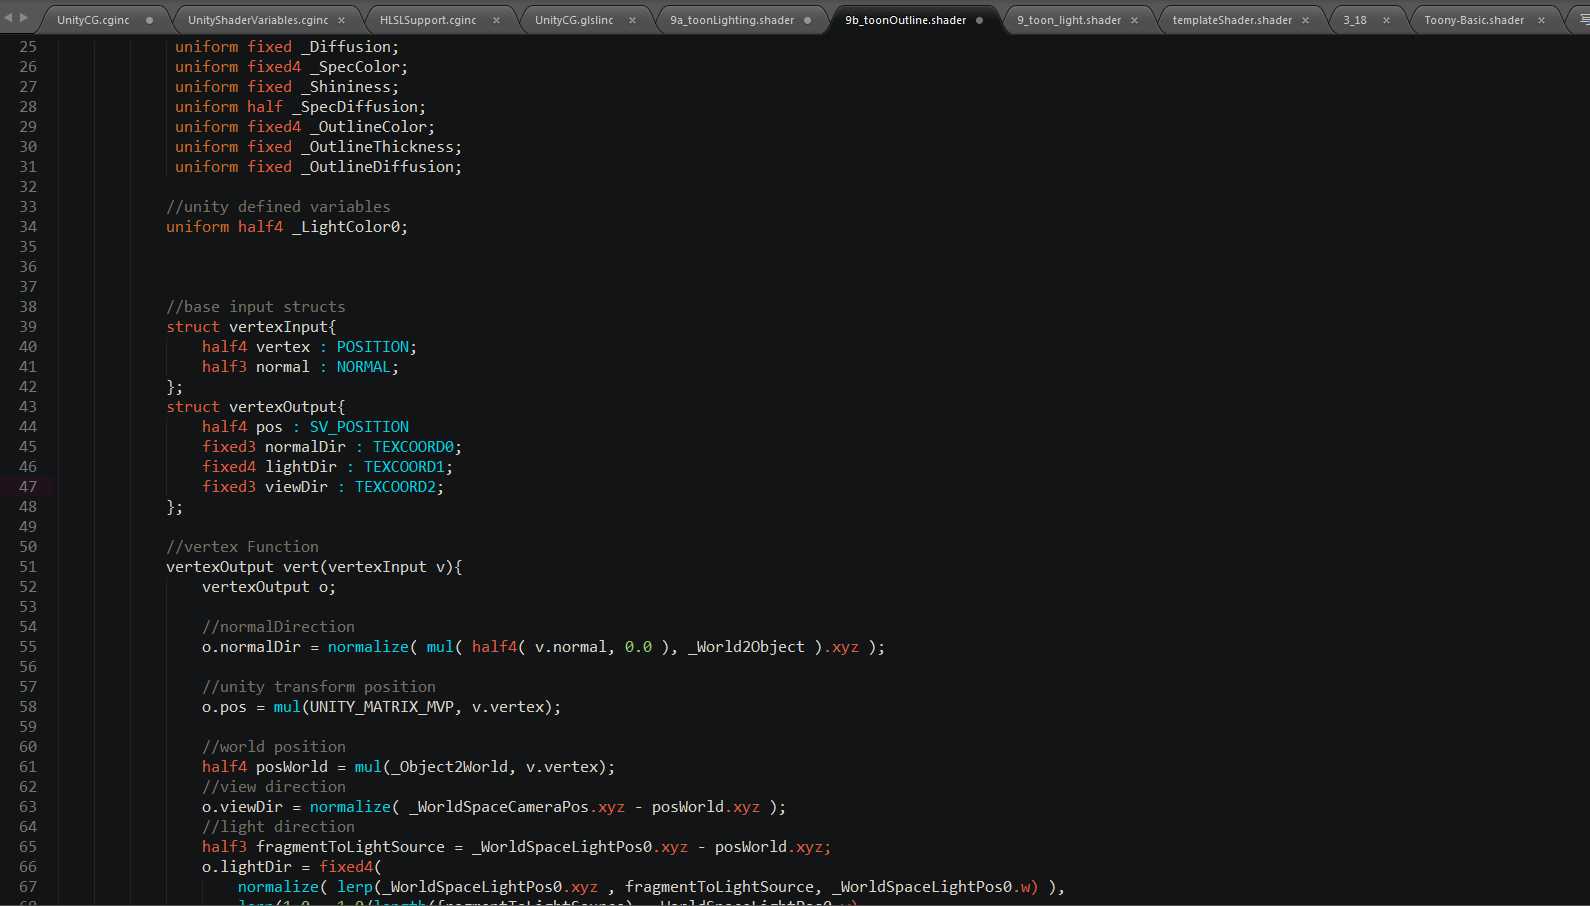Click TEXCOORD1 on line 46
The width and height of the screenshot is (1590, 906).
tap(404, 467)
